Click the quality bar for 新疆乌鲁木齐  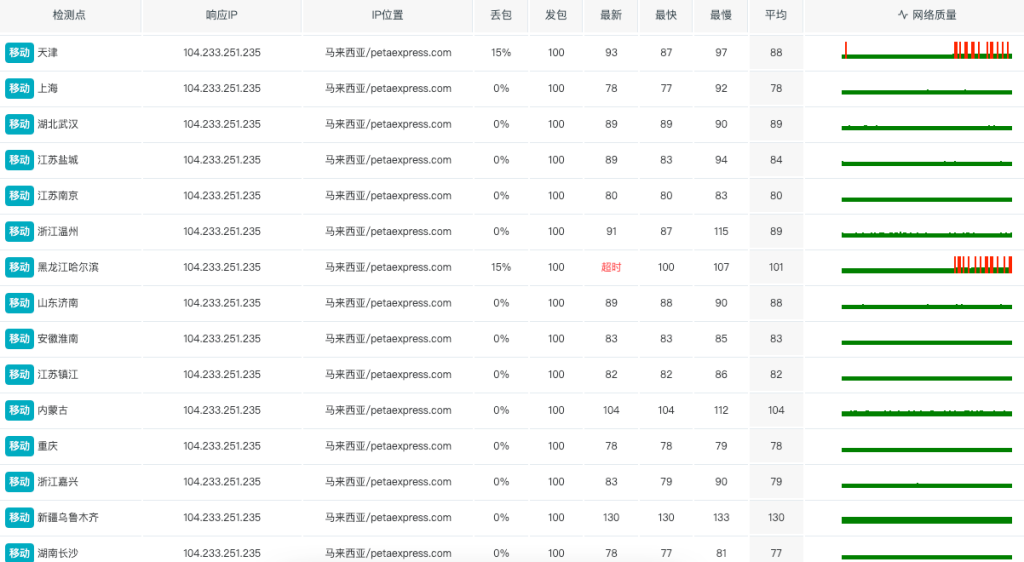(927, 519)
